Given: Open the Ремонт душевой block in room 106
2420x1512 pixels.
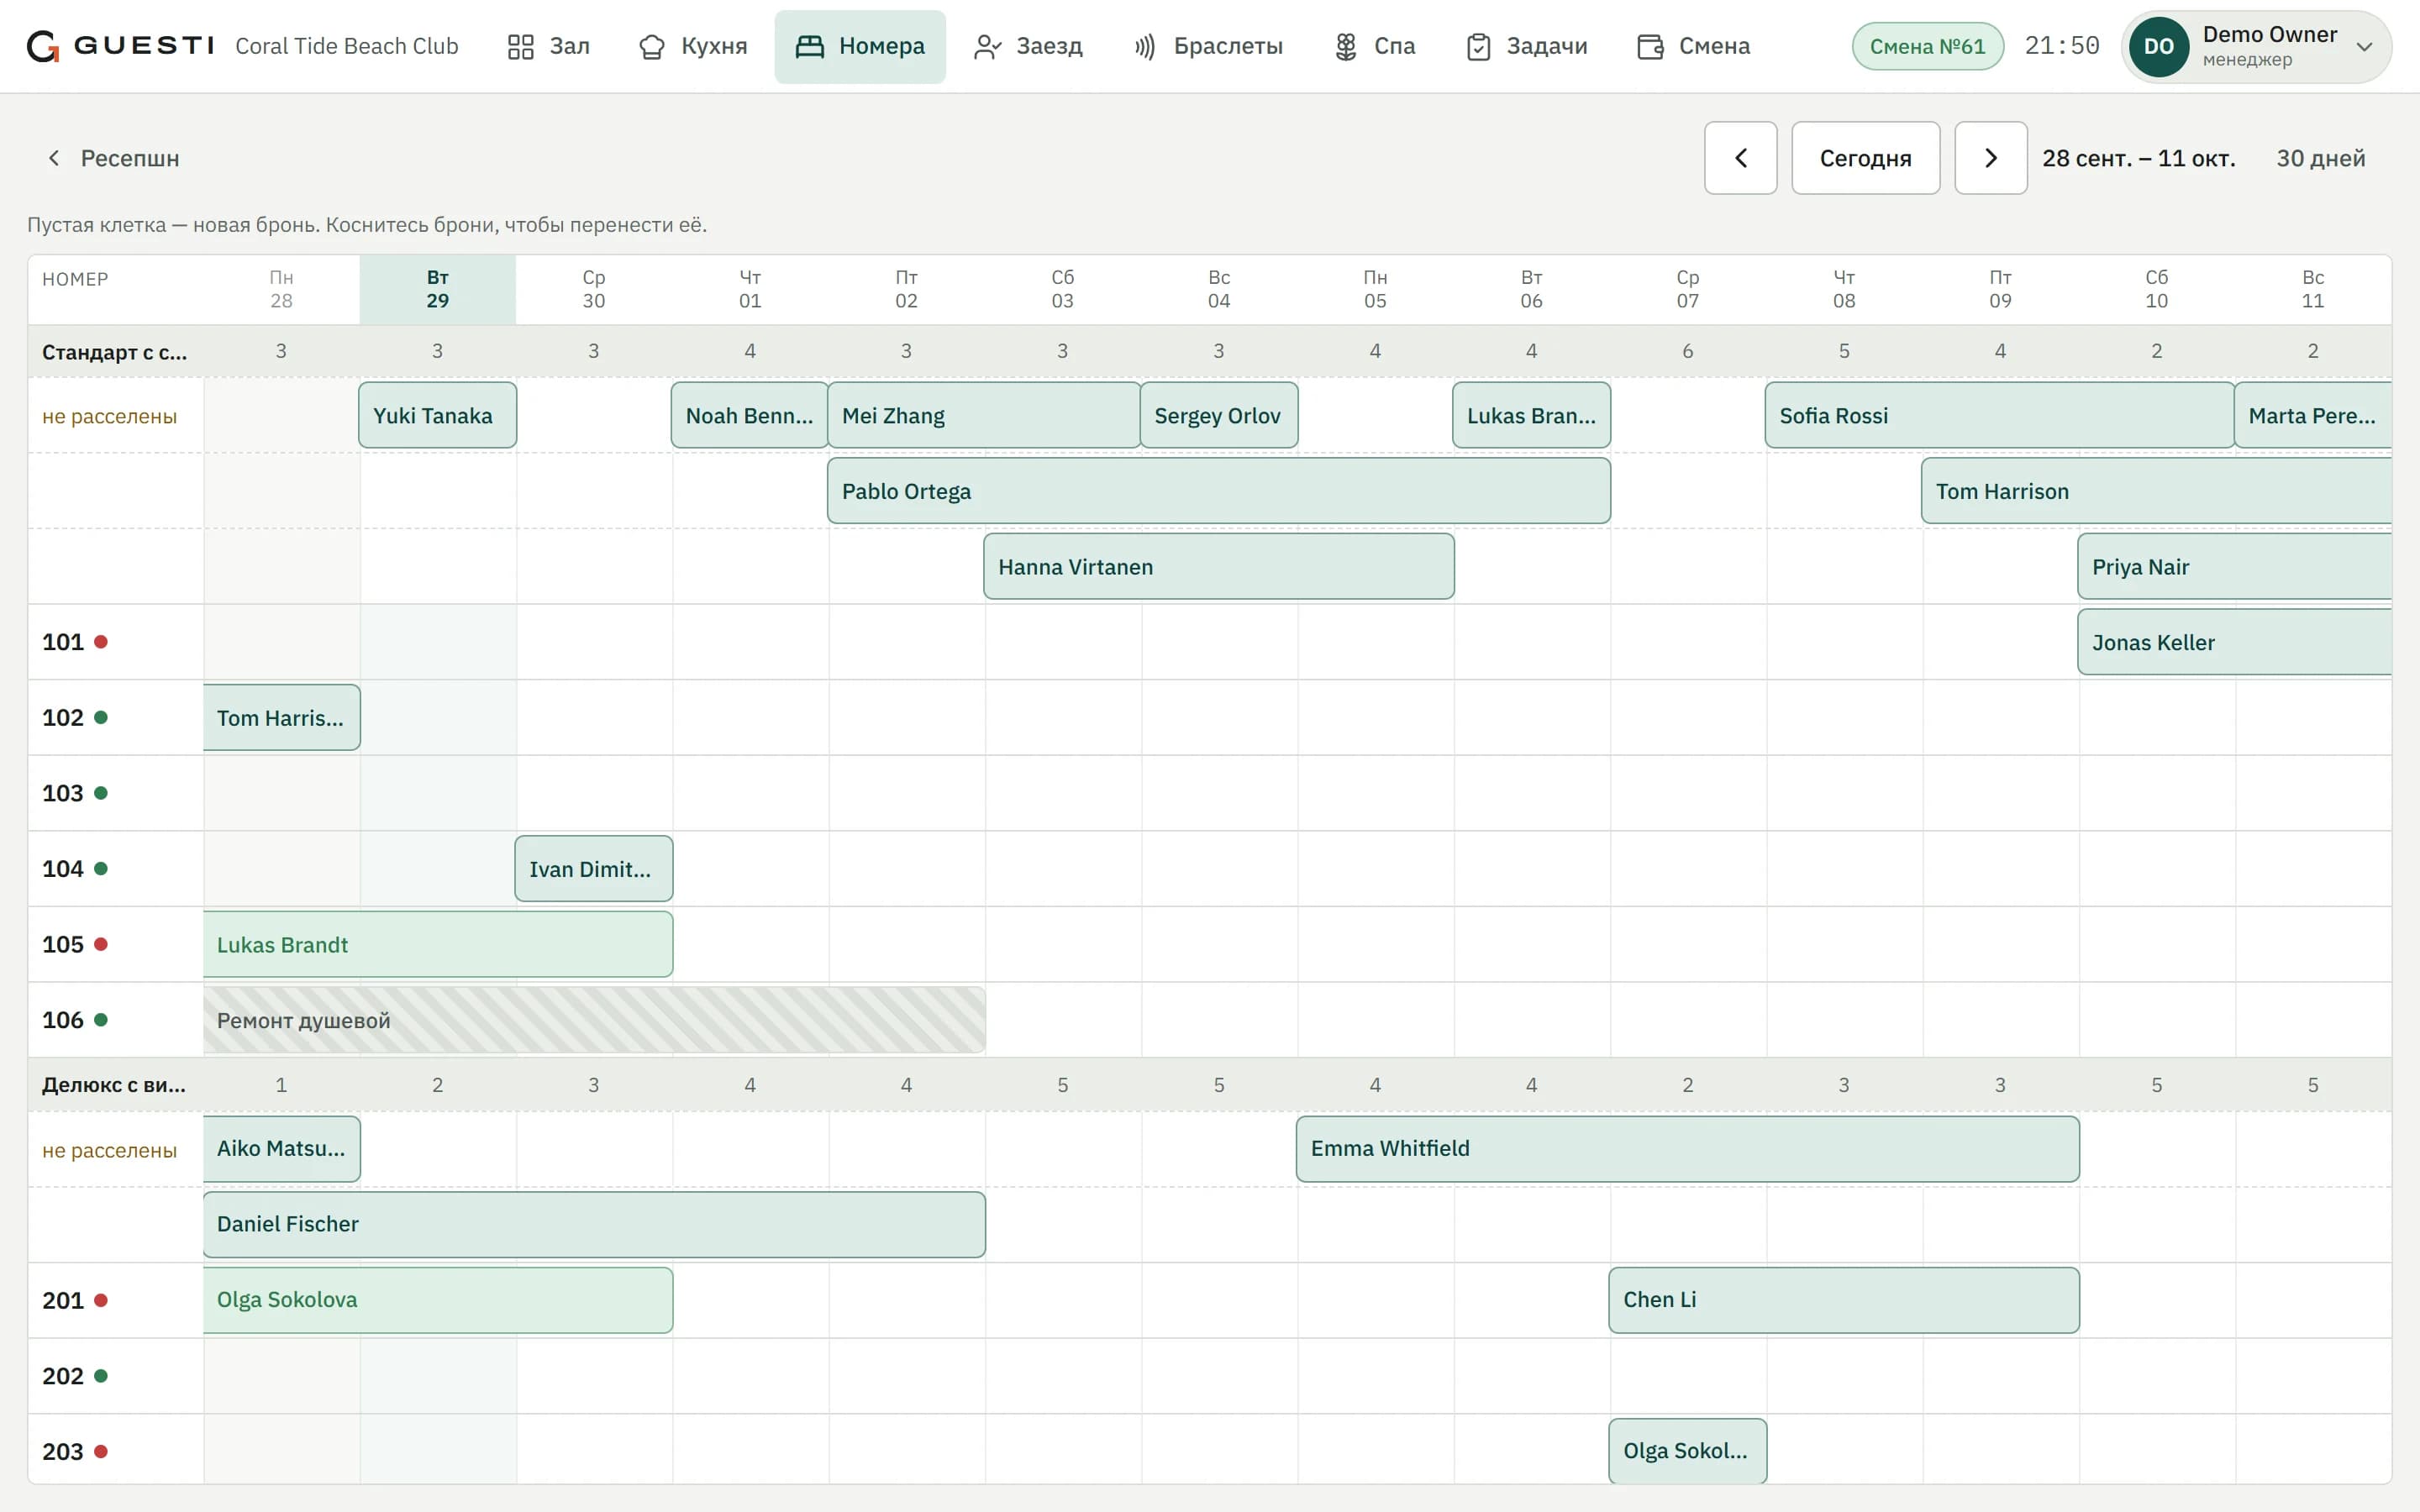Looking at the screenshot, I should tap(594, 1020).
